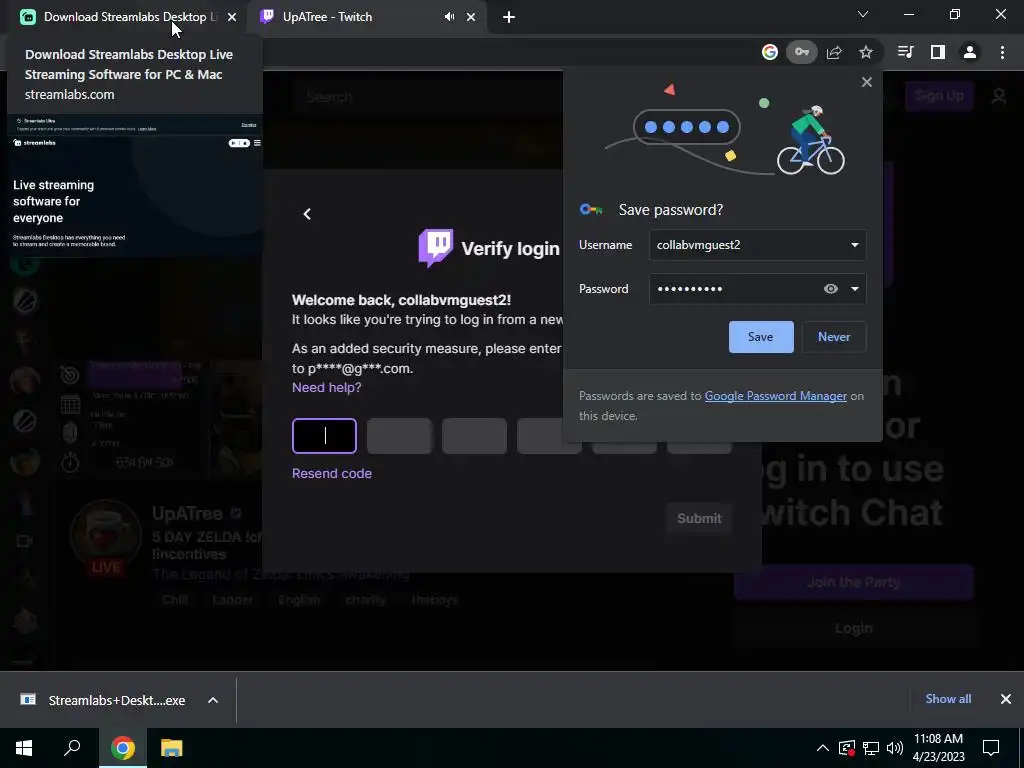The width and height of the screenshot is (1024, 768).
Task: Open Chrome three-dot menu
Action: tap(1002, 52)
